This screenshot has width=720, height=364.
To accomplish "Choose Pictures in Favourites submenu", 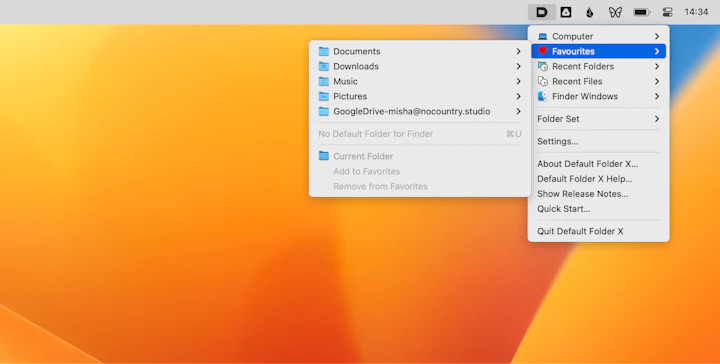I will (420, 96).
